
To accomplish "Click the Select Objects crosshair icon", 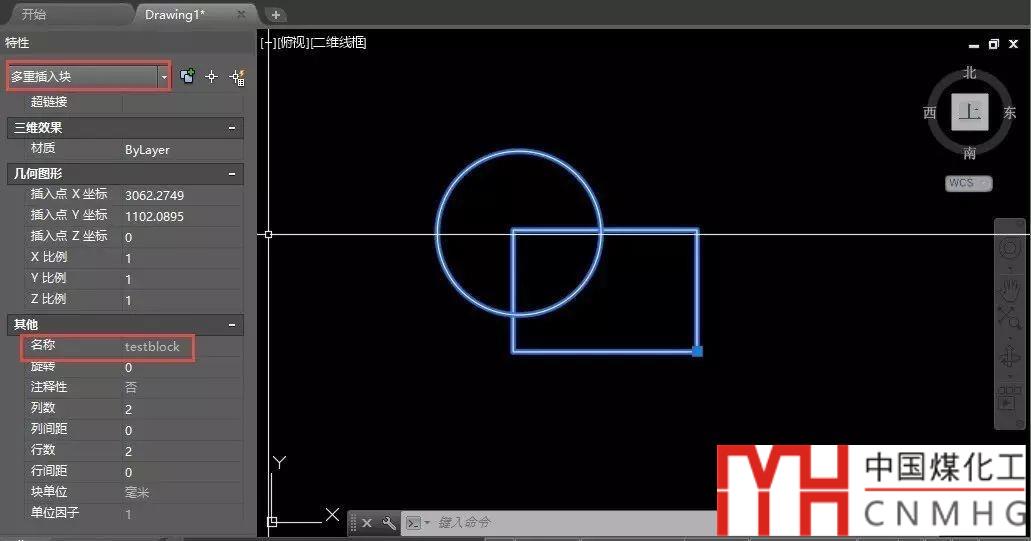I will [211, 77].
